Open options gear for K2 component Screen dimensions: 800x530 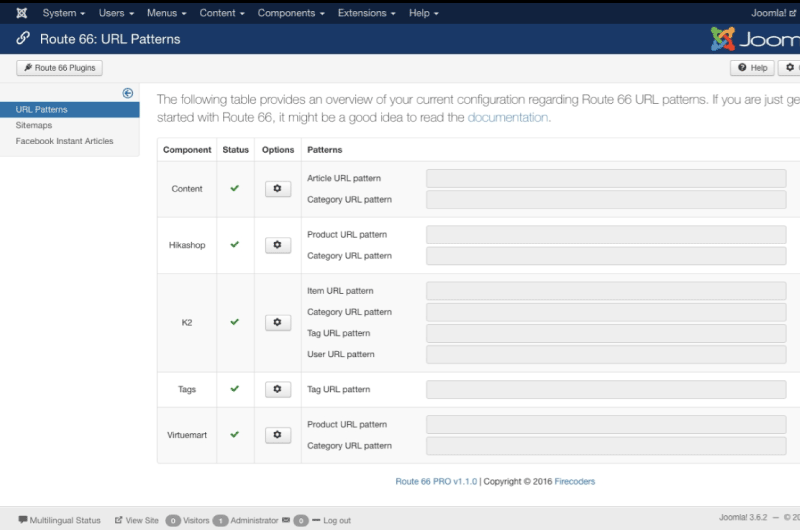[278, 322]
